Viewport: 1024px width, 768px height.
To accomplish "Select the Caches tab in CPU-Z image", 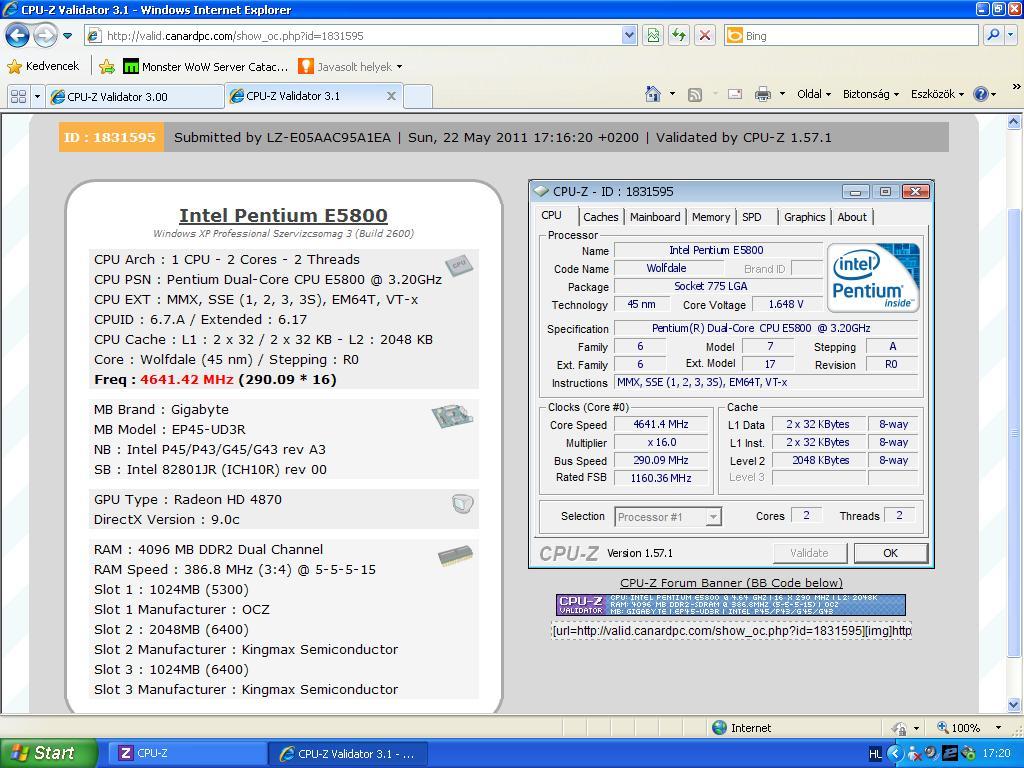I will point(600,217).
